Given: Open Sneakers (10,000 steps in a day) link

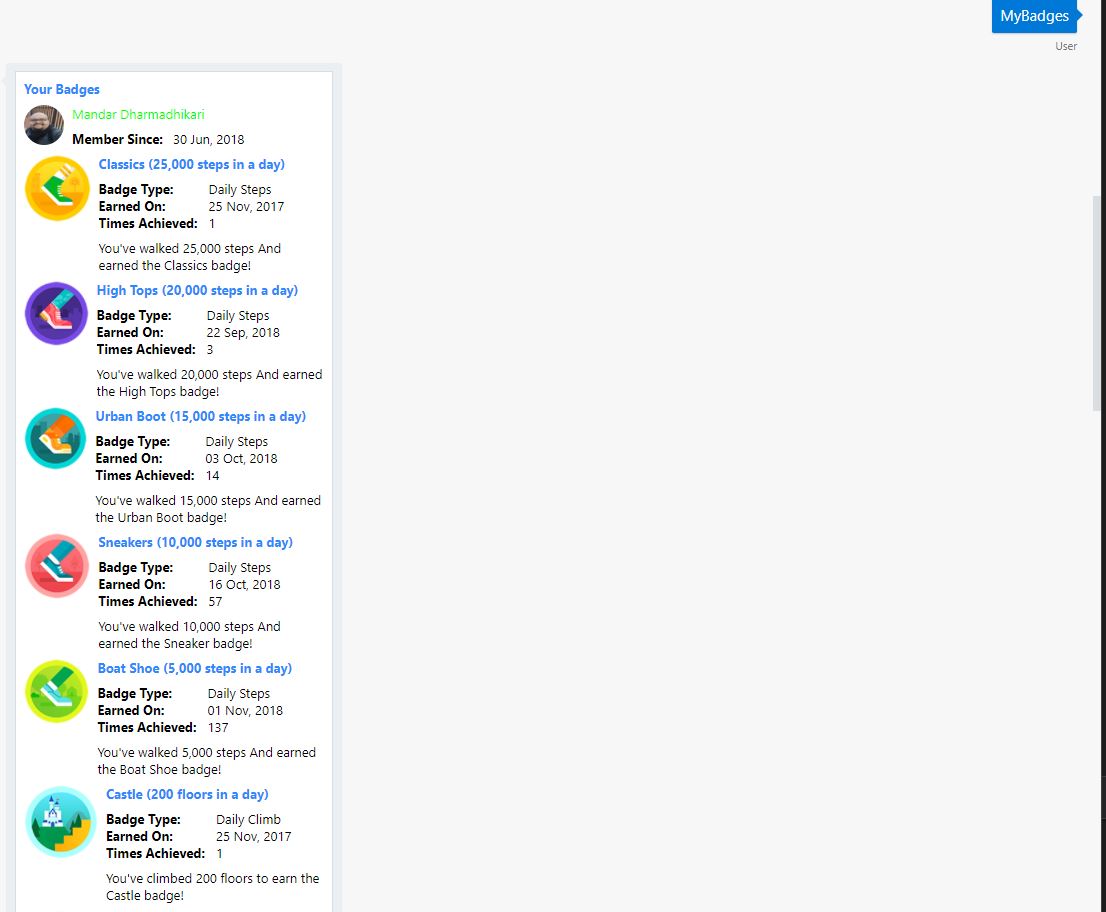Looking at the screenshot, I should point(195,542).
